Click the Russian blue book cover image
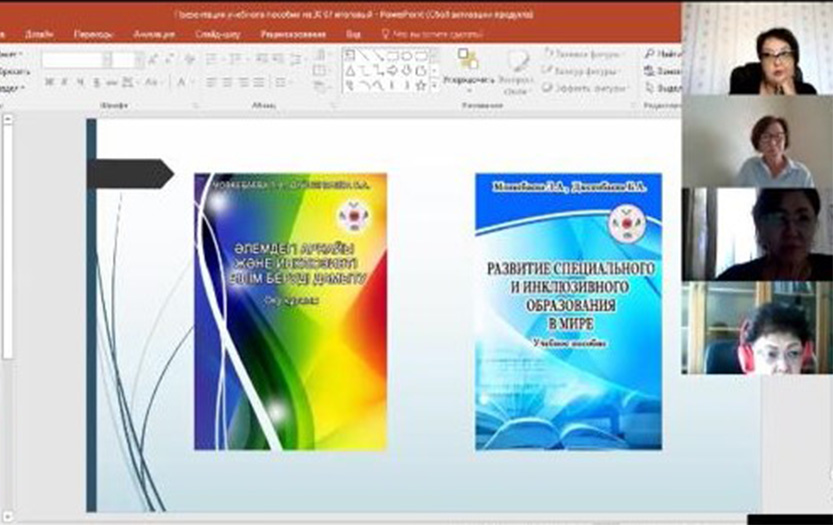The height and width of the screenshot is (525, 833). click(x=567, y=312)
